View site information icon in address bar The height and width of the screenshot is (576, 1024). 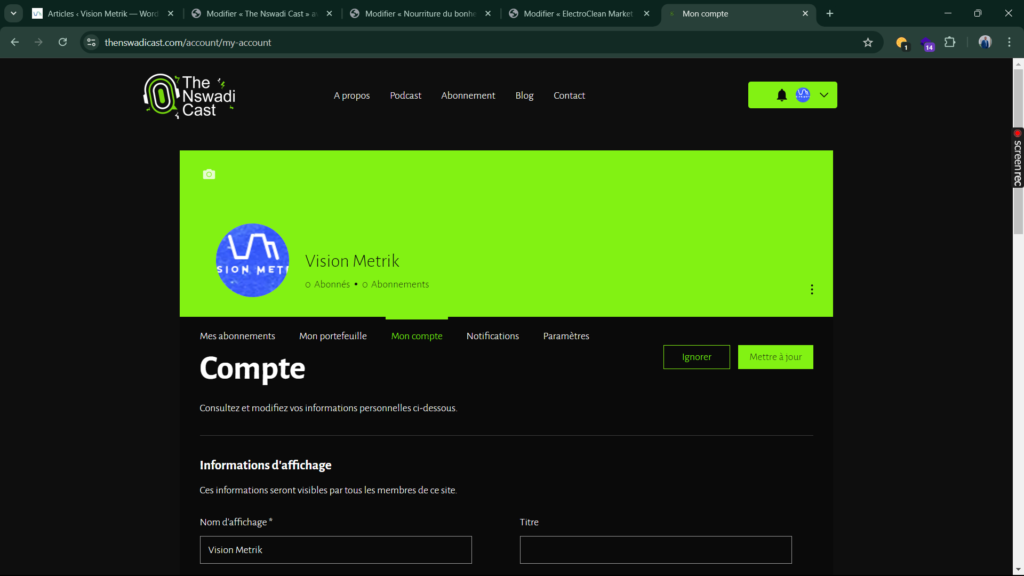point(91,42)
